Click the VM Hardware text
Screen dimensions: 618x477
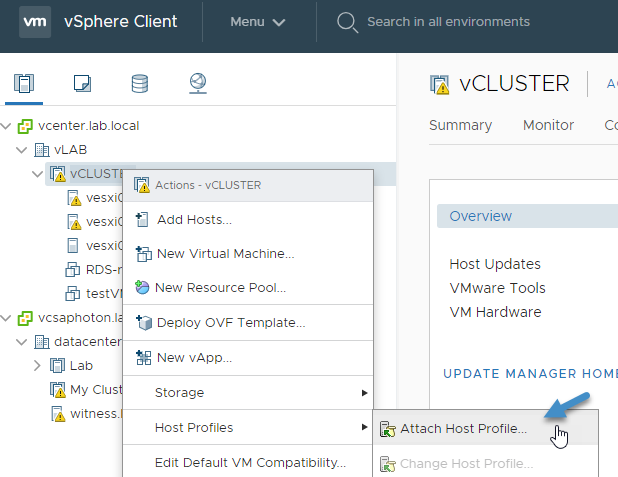[x=495, y=312]
